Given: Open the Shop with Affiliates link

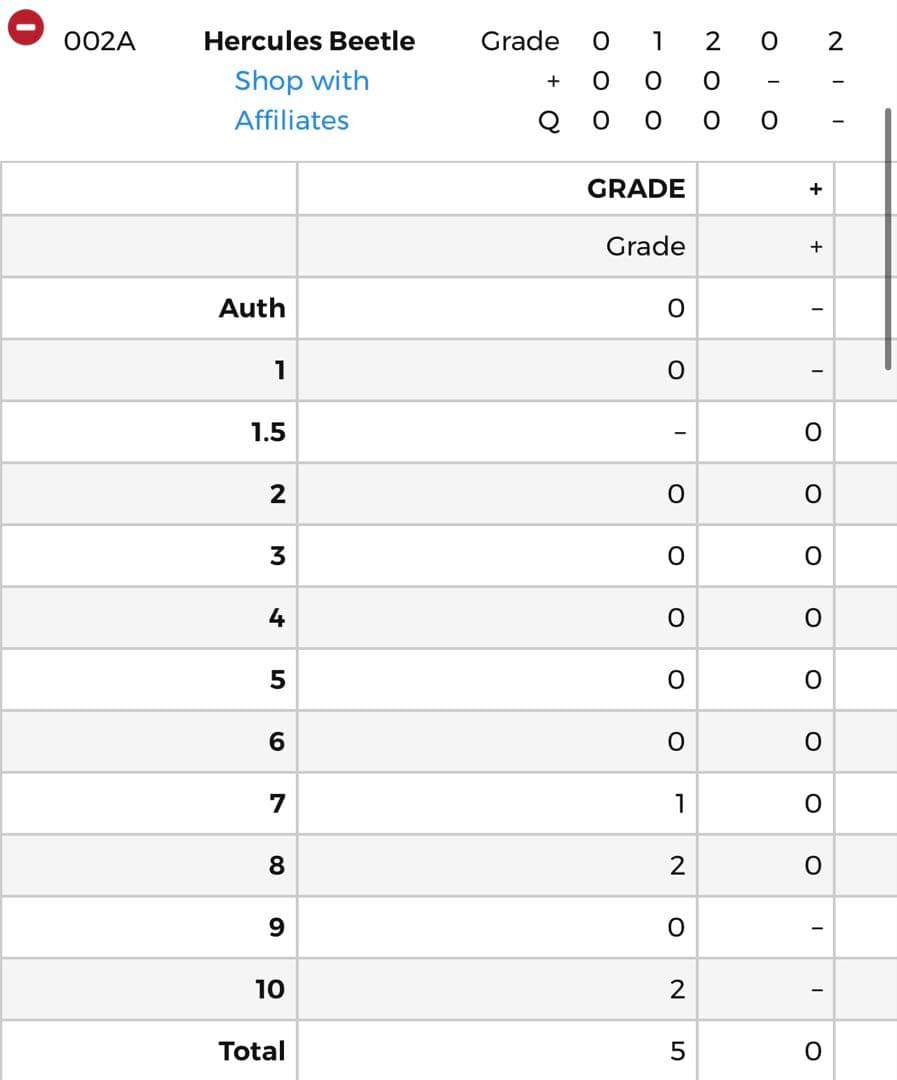Looking at the screenshot, I should tap(301, 100).
